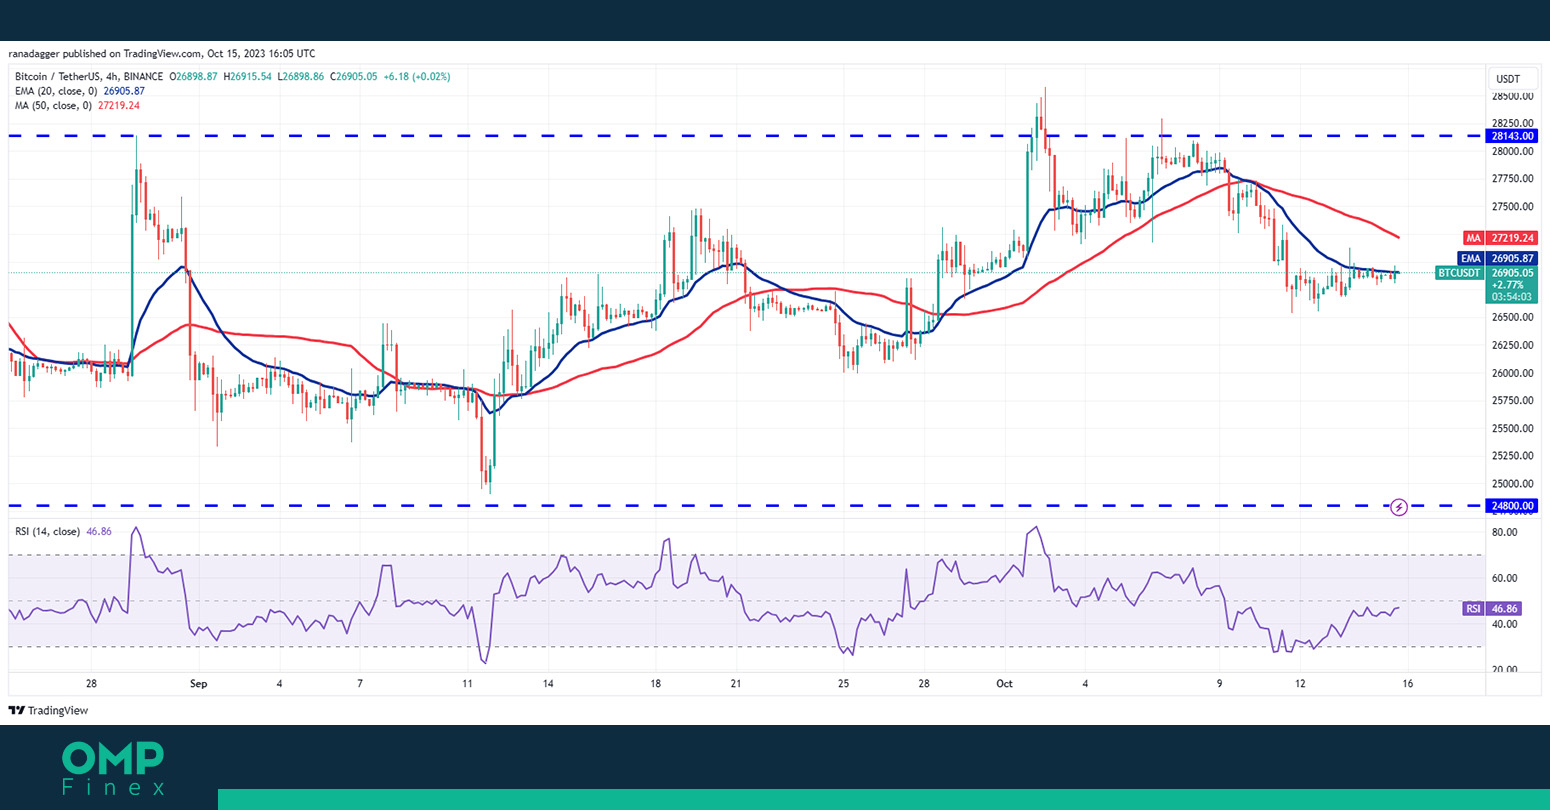Click the 25000.00 price axis label
The image size is (1550, 810).
[1513, 484]
